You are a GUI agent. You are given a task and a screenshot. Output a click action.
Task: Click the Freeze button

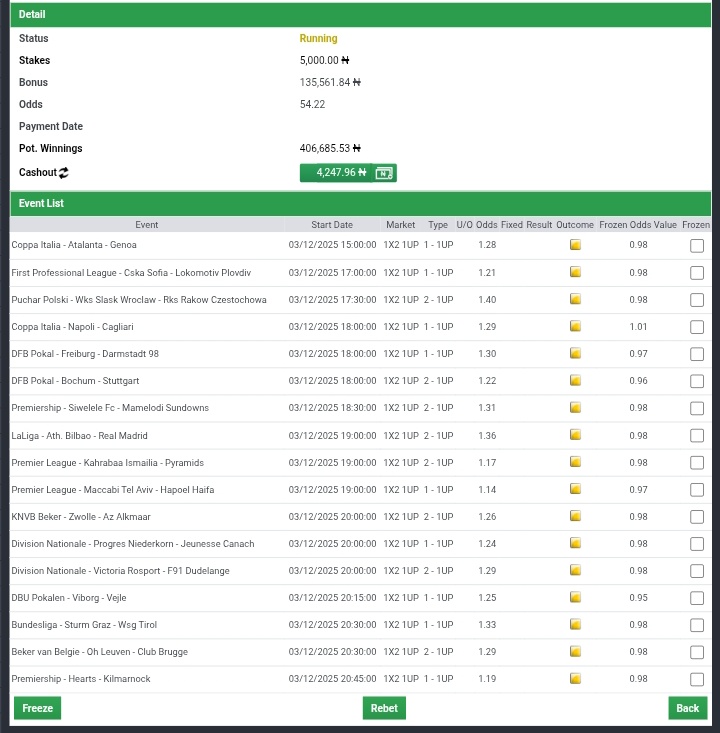tap(37, 708)
